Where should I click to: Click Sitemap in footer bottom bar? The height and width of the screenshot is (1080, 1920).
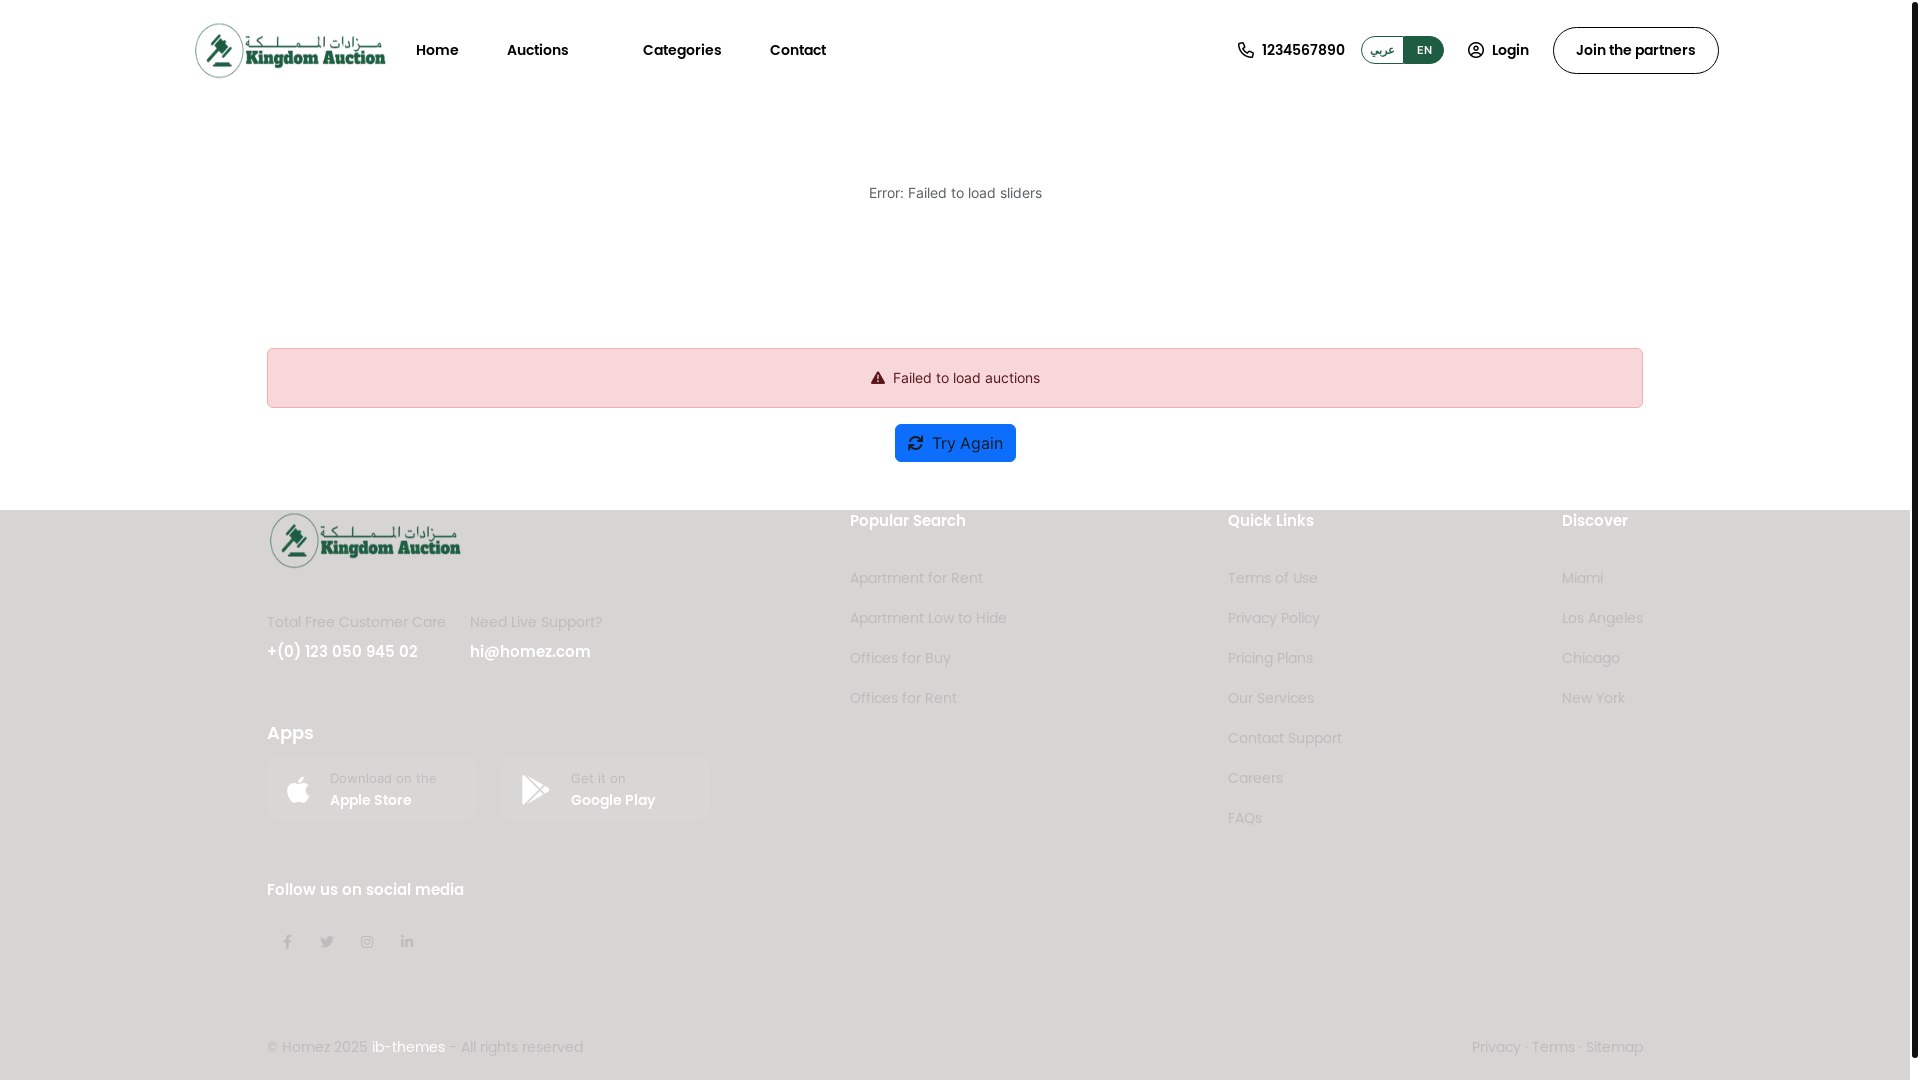click(1614, 1047)
